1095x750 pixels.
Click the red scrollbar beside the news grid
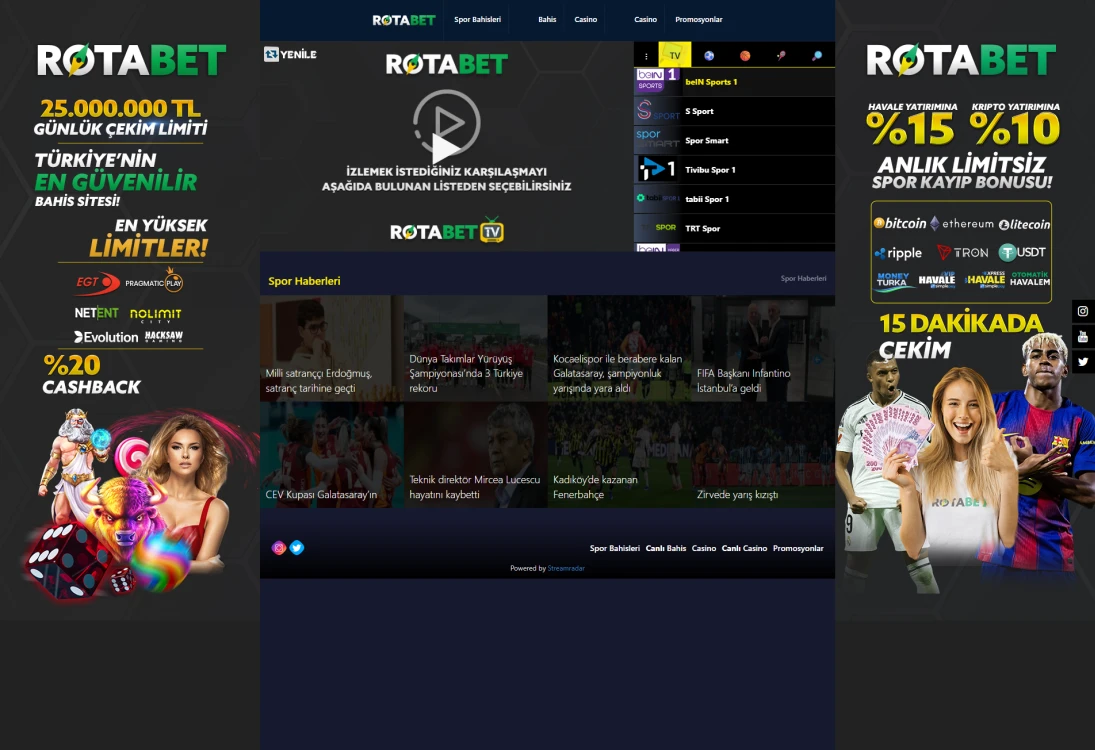coord(832,400)
